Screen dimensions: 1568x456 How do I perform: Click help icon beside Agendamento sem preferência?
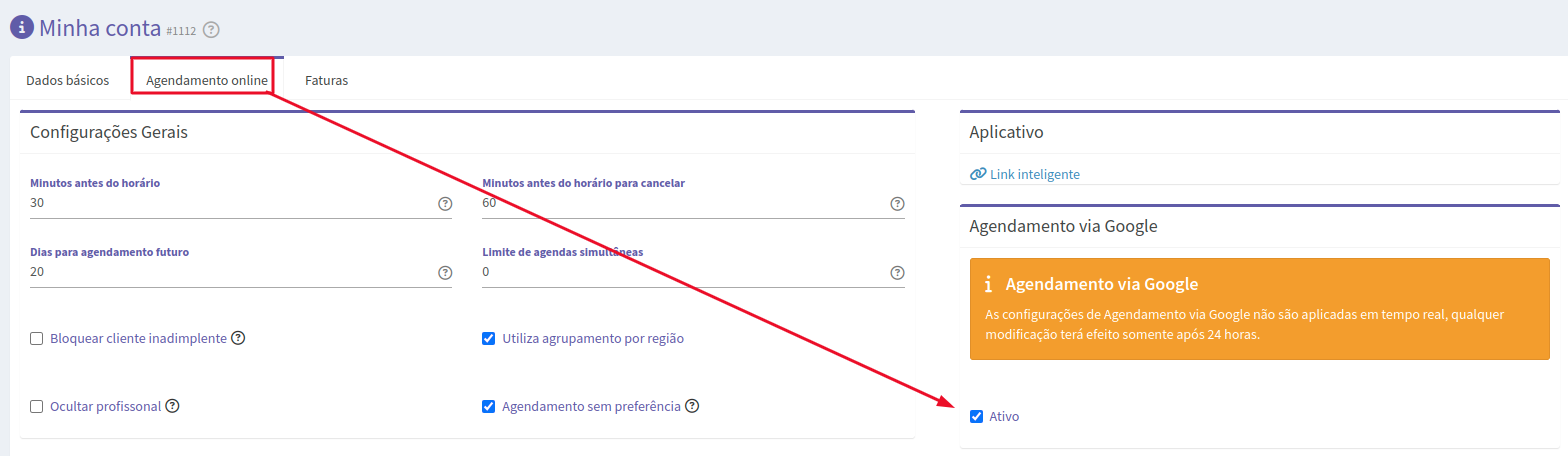click(x=692, y=406)
